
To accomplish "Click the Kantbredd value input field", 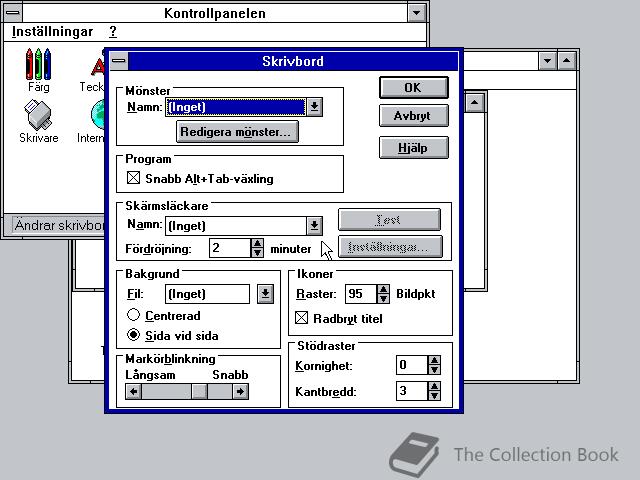I will click(x=412, y=391).
